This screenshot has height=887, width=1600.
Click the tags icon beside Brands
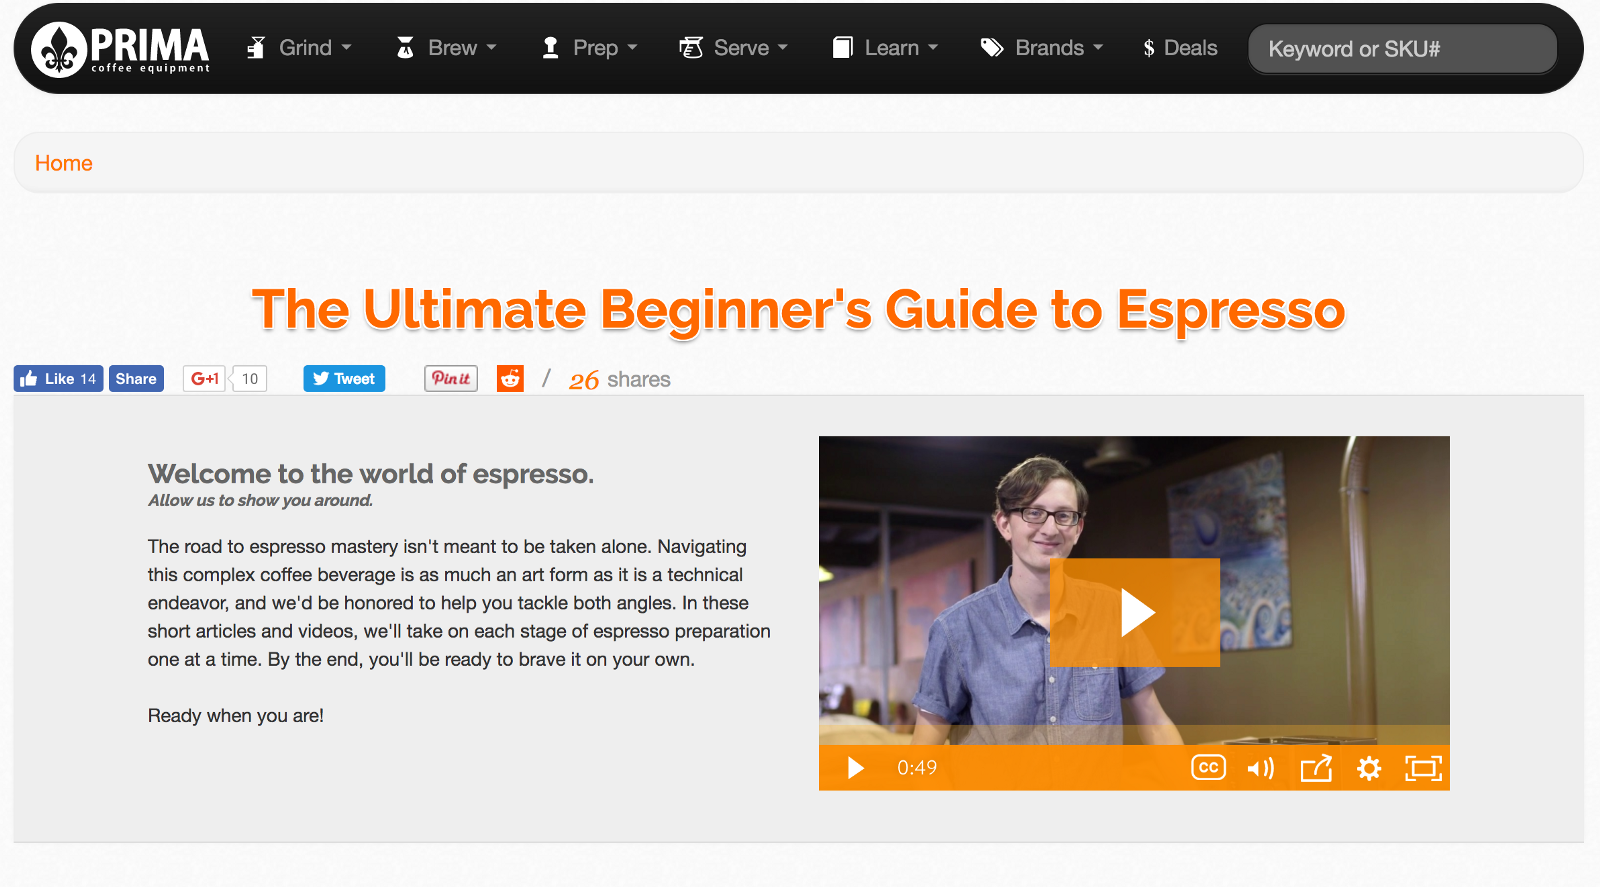pyautogui.click(x=992, y=48)
